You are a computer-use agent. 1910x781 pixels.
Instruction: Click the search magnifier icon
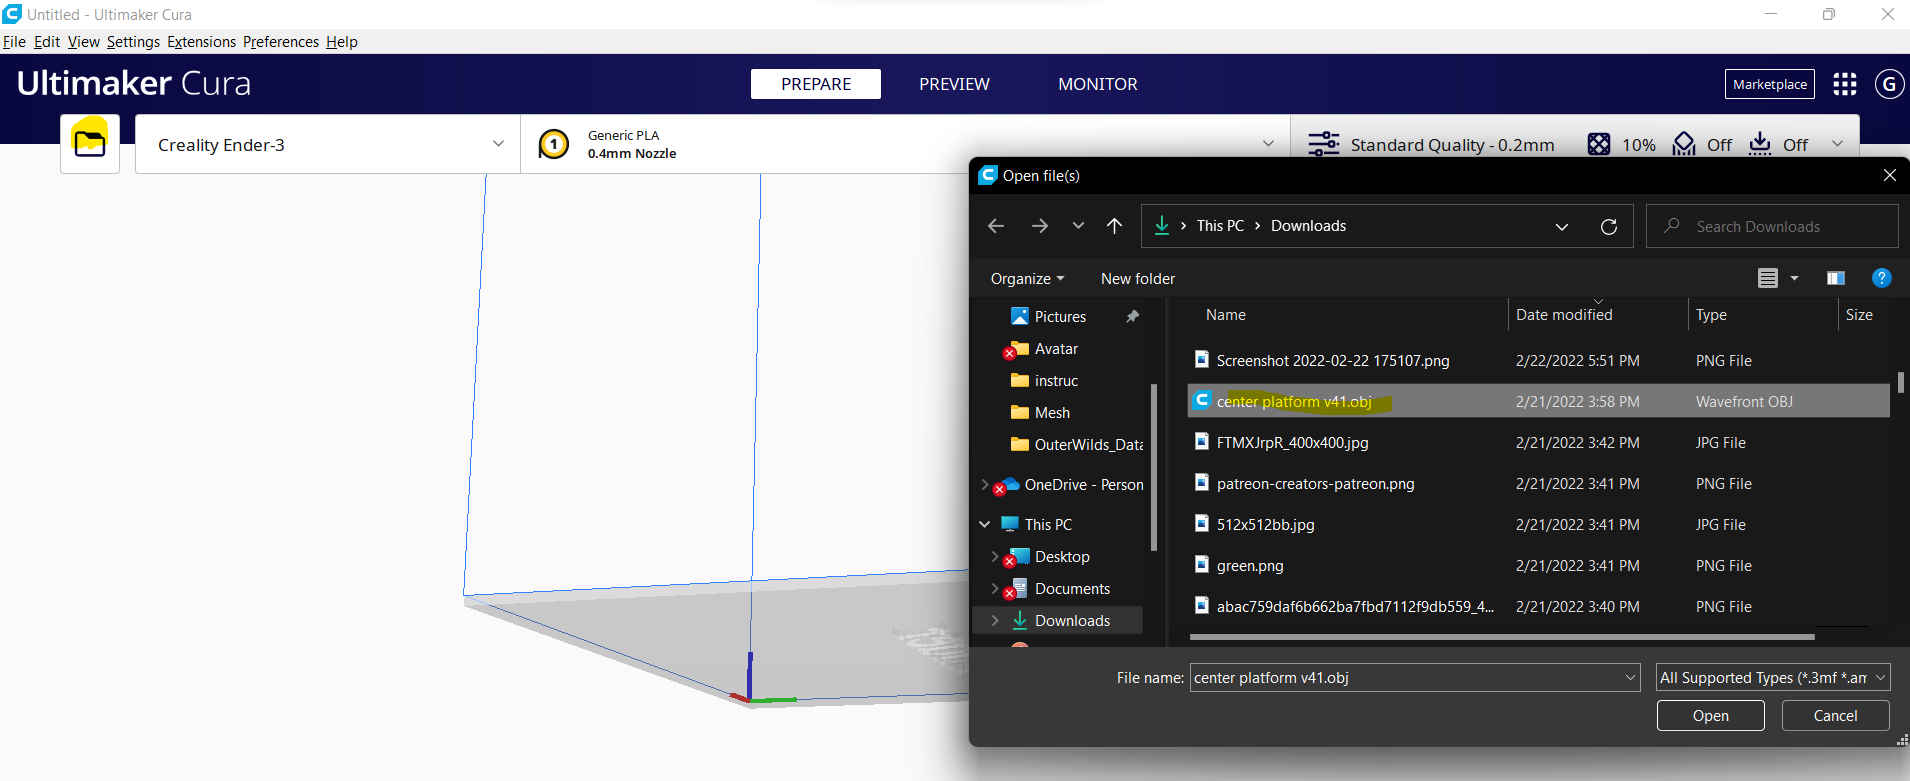[1672, 226]
